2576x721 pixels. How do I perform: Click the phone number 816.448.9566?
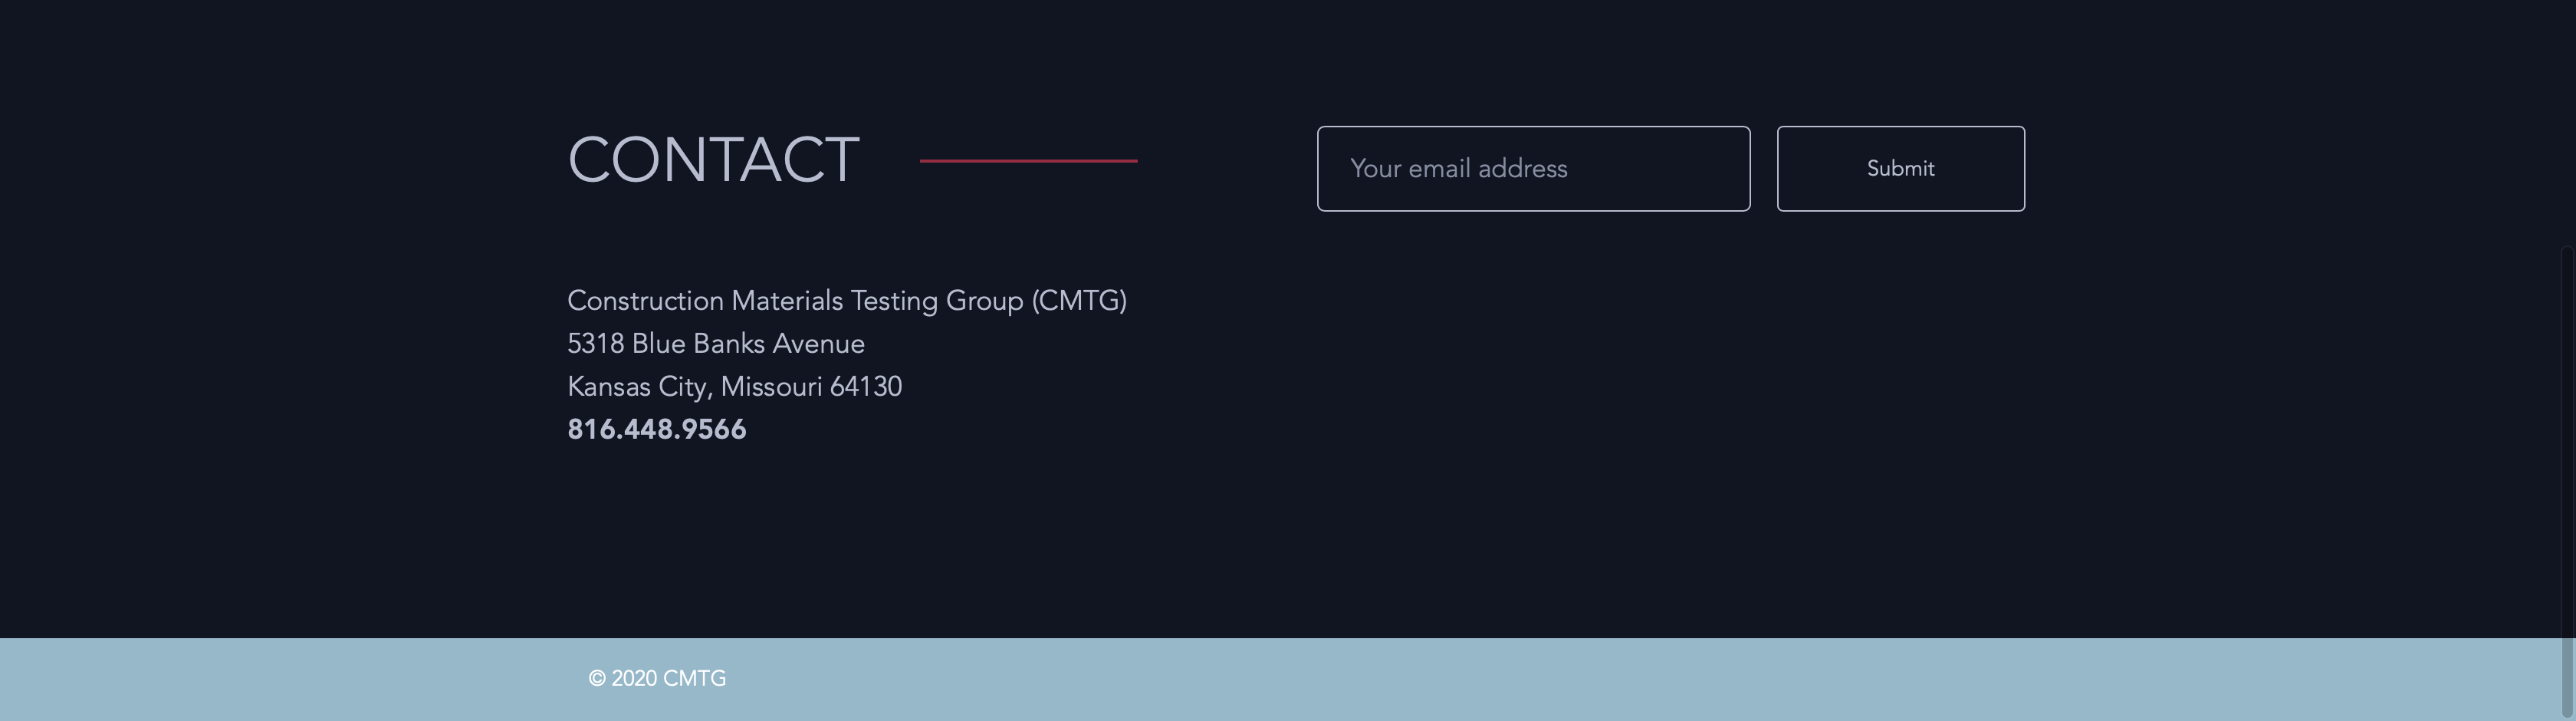click(x=656, y=429)
